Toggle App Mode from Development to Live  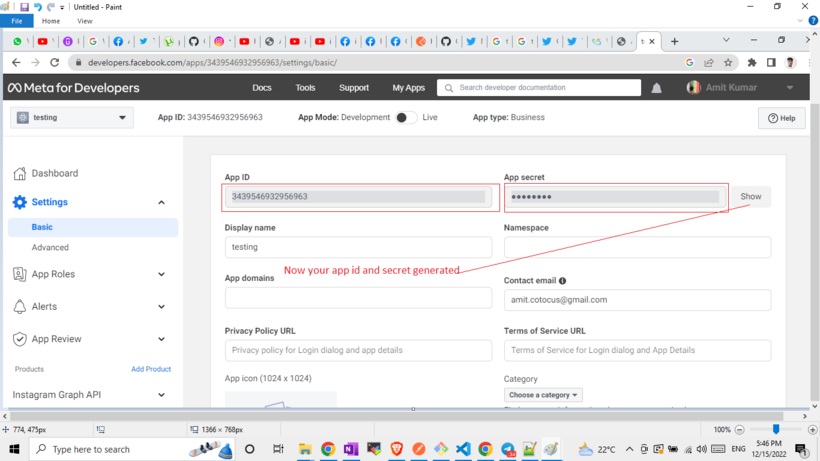404,117
